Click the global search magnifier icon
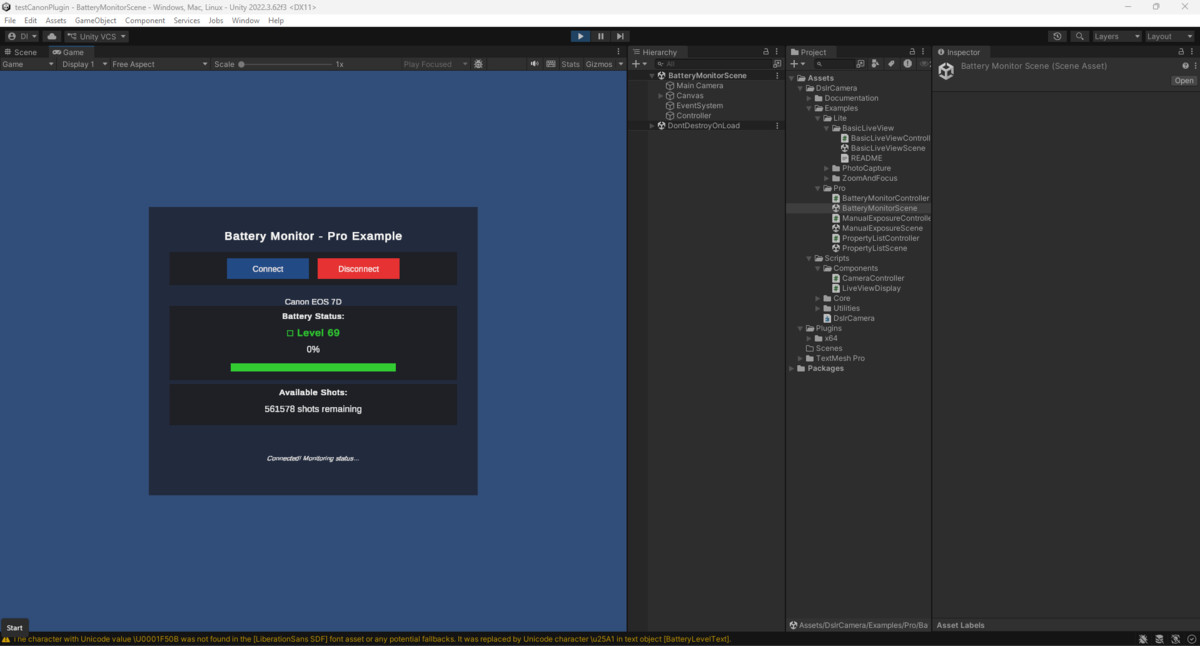The height and width of the screenshot is (646, 1200). [1080, 36]
